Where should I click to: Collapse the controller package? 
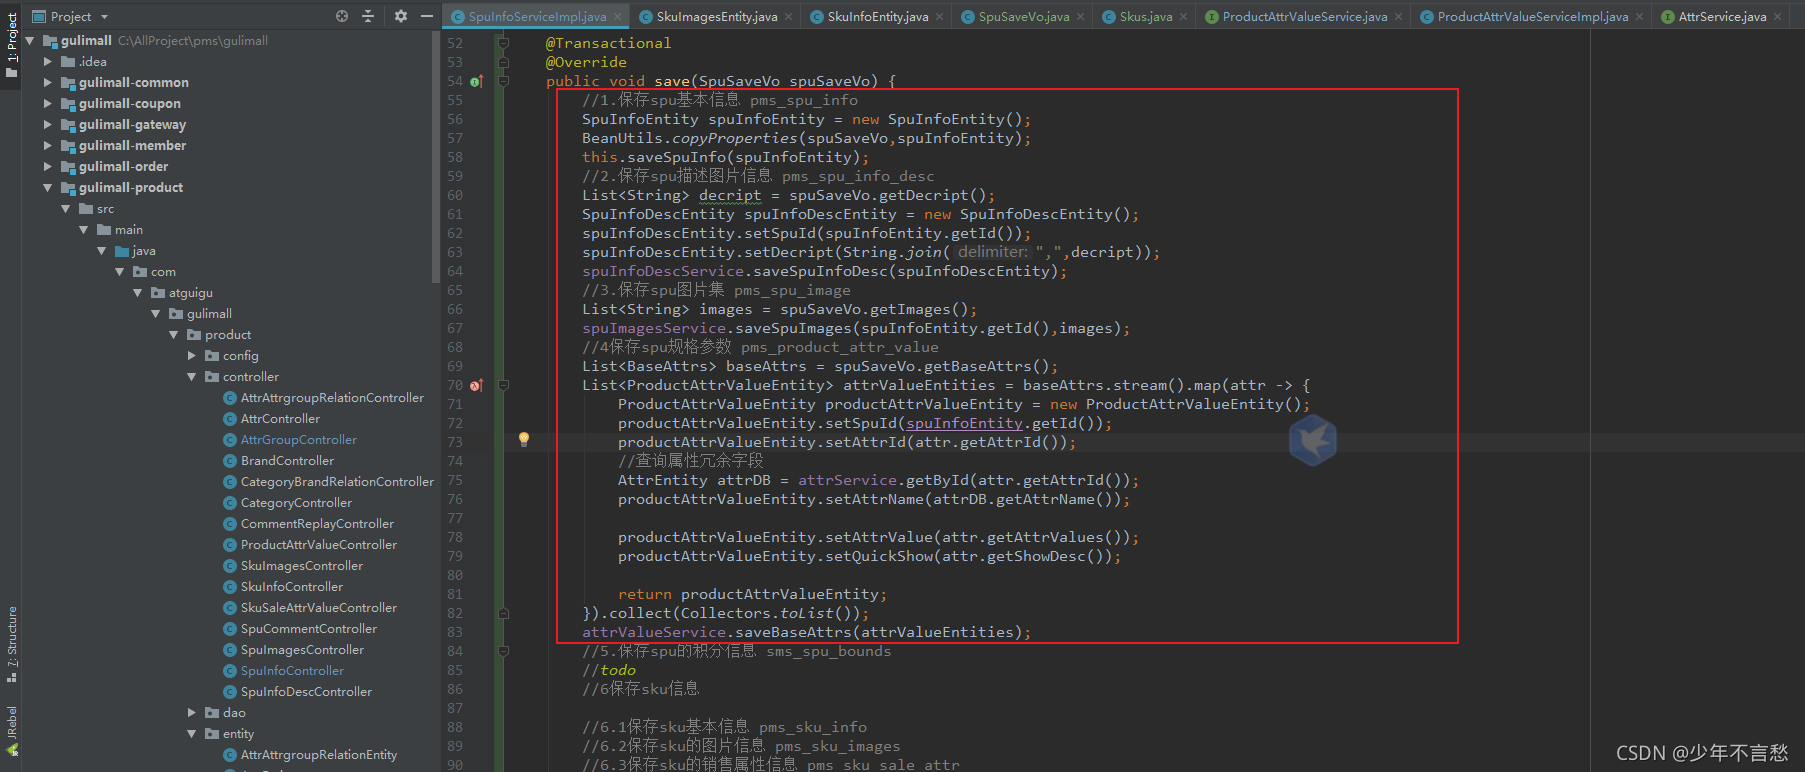192,377
